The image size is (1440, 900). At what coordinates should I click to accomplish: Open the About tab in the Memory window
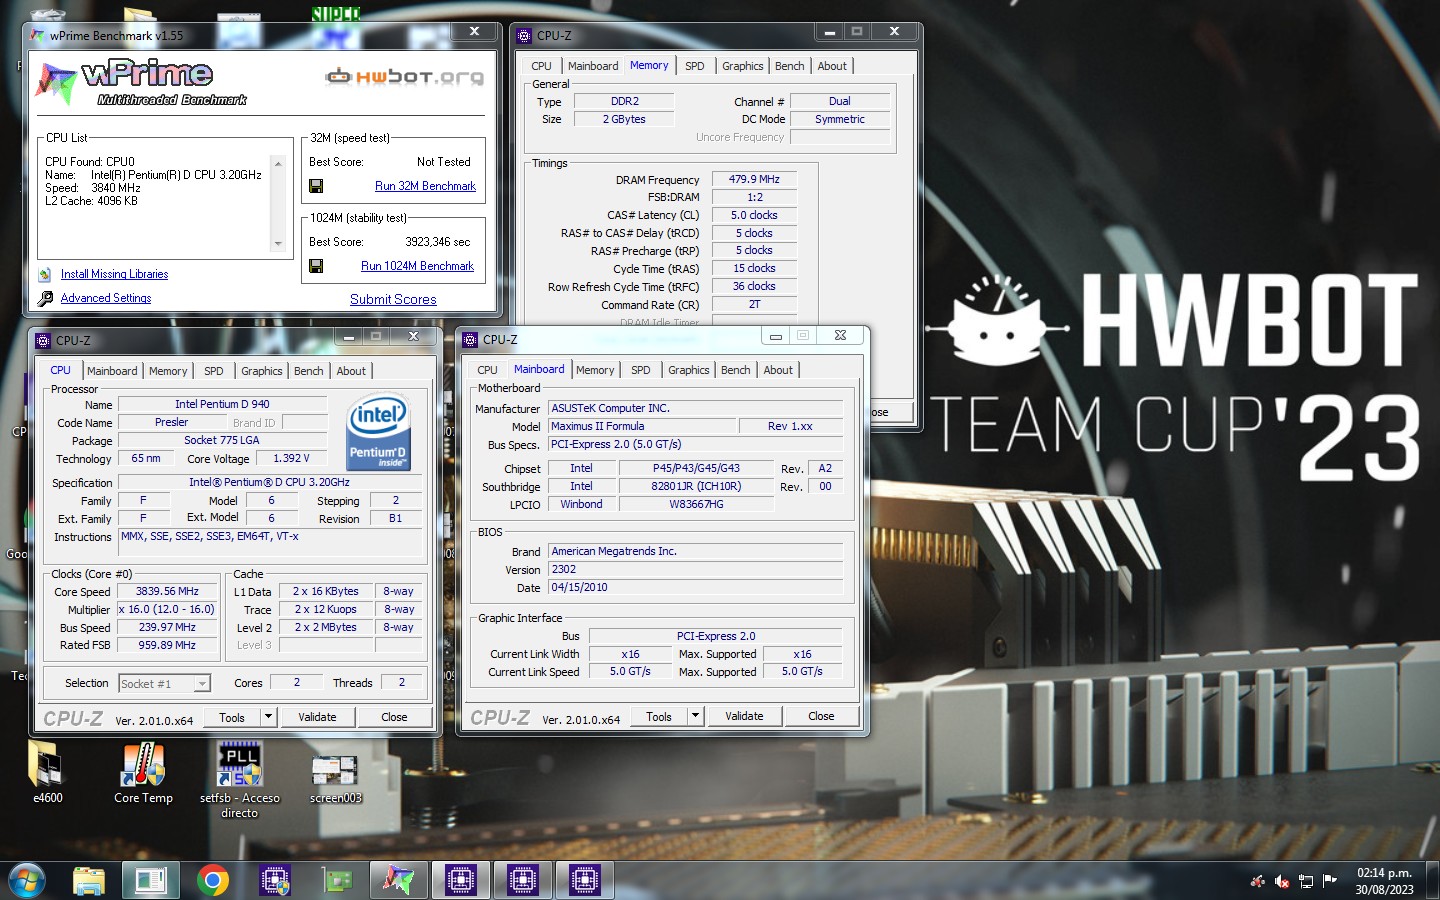click(832, 66)
